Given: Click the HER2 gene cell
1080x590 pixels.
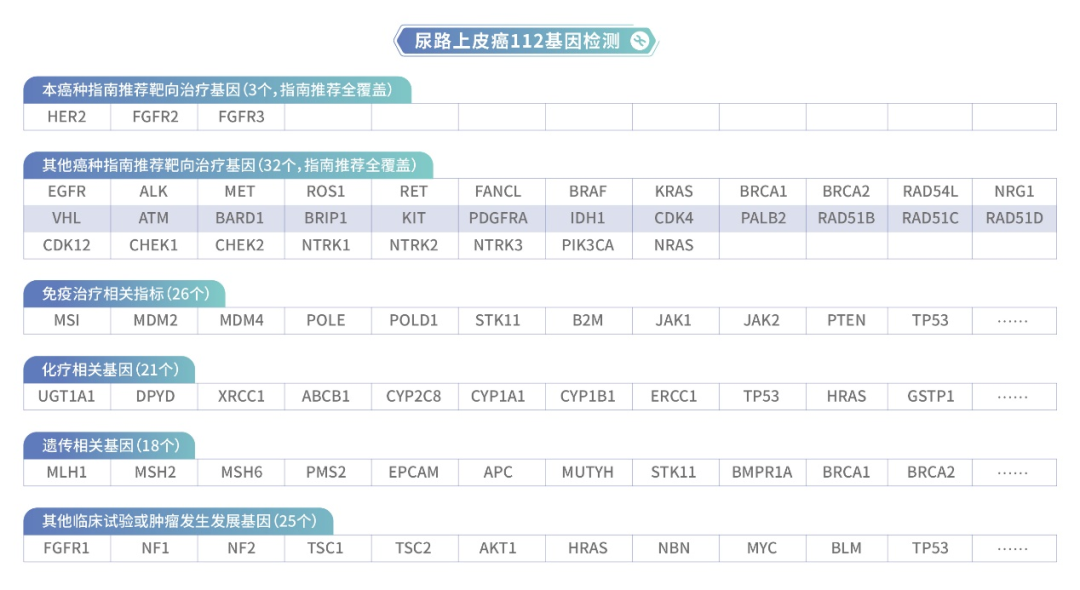Looking at the screenshot, I should click(x=67, y=117).
